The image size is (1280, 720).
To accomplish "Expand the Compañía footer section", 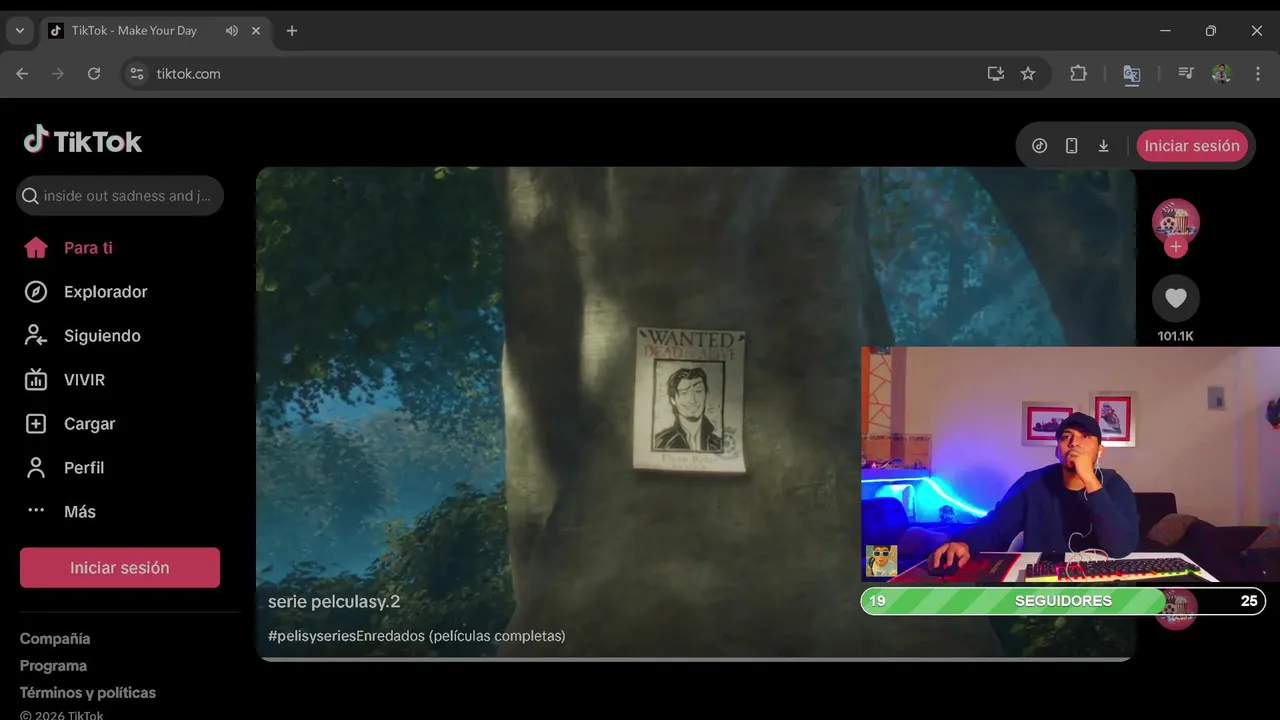I will 55,639.
